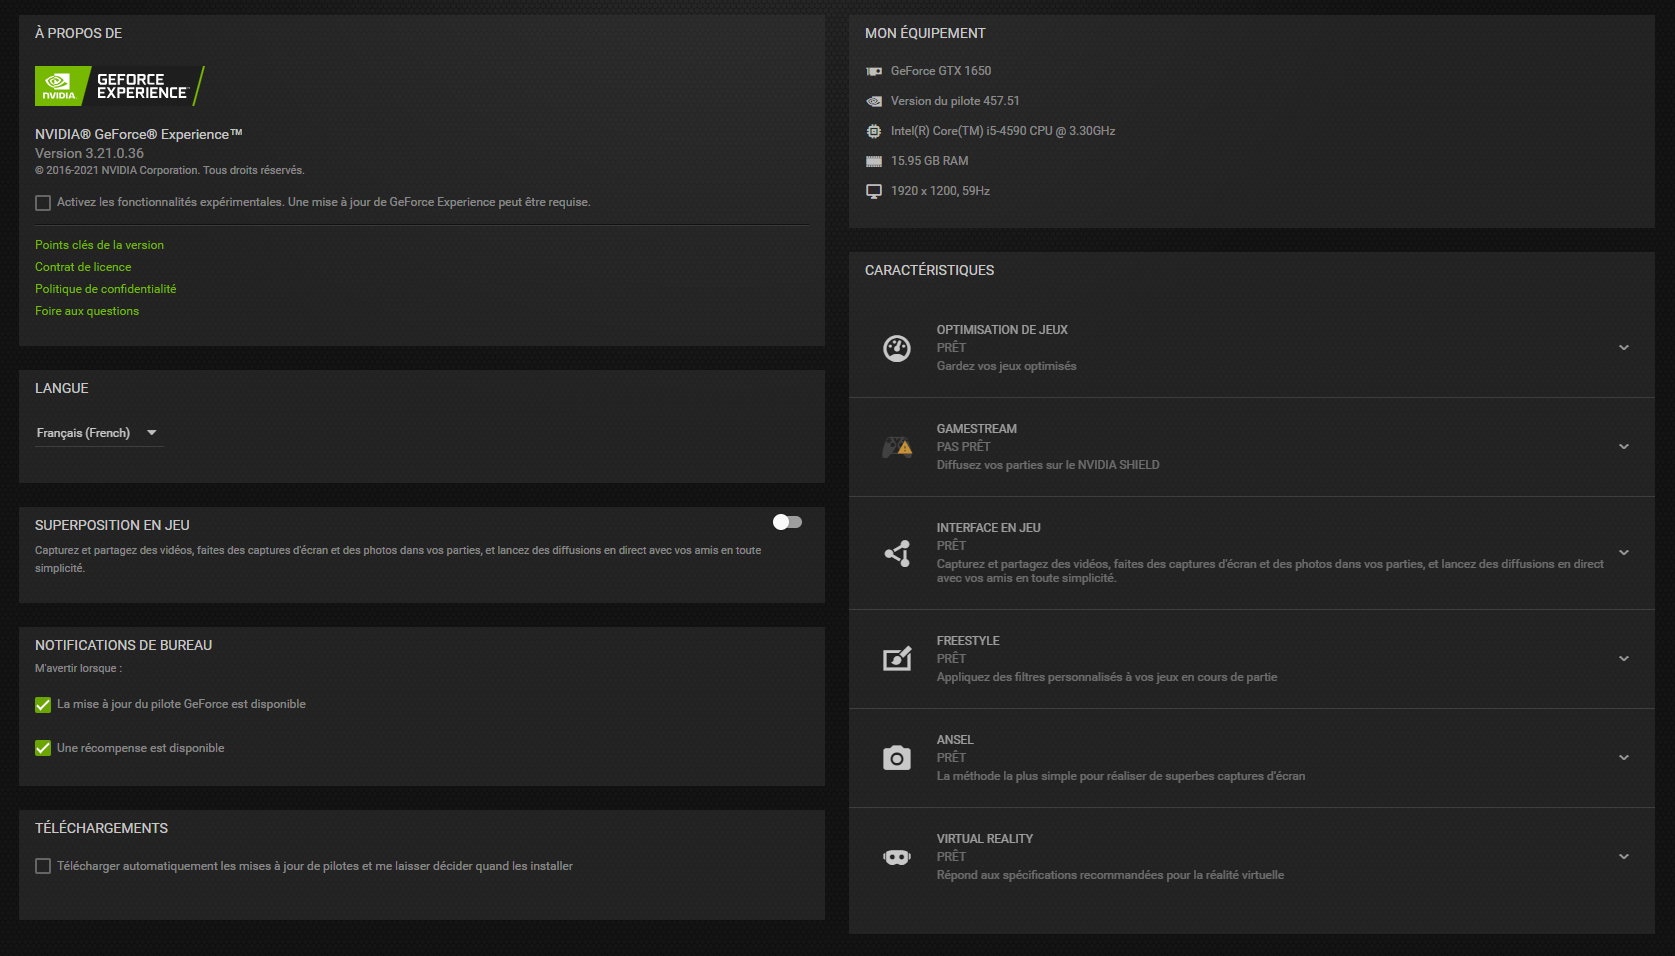Click the 'M'avertir lorsque :' label
Image resolution: width=1675 pixels, height=956 pixels.
[78, 668]
